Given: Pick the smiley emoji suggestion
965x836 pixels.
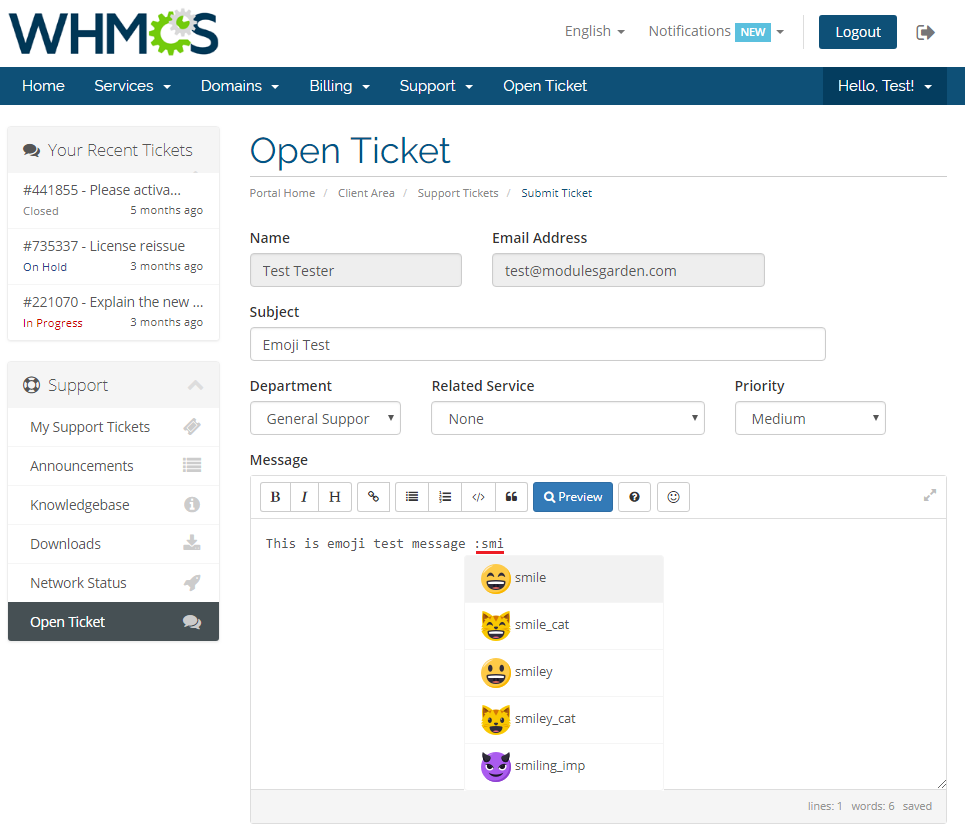Looking at the screenshot, I should (x=564, y=672).
